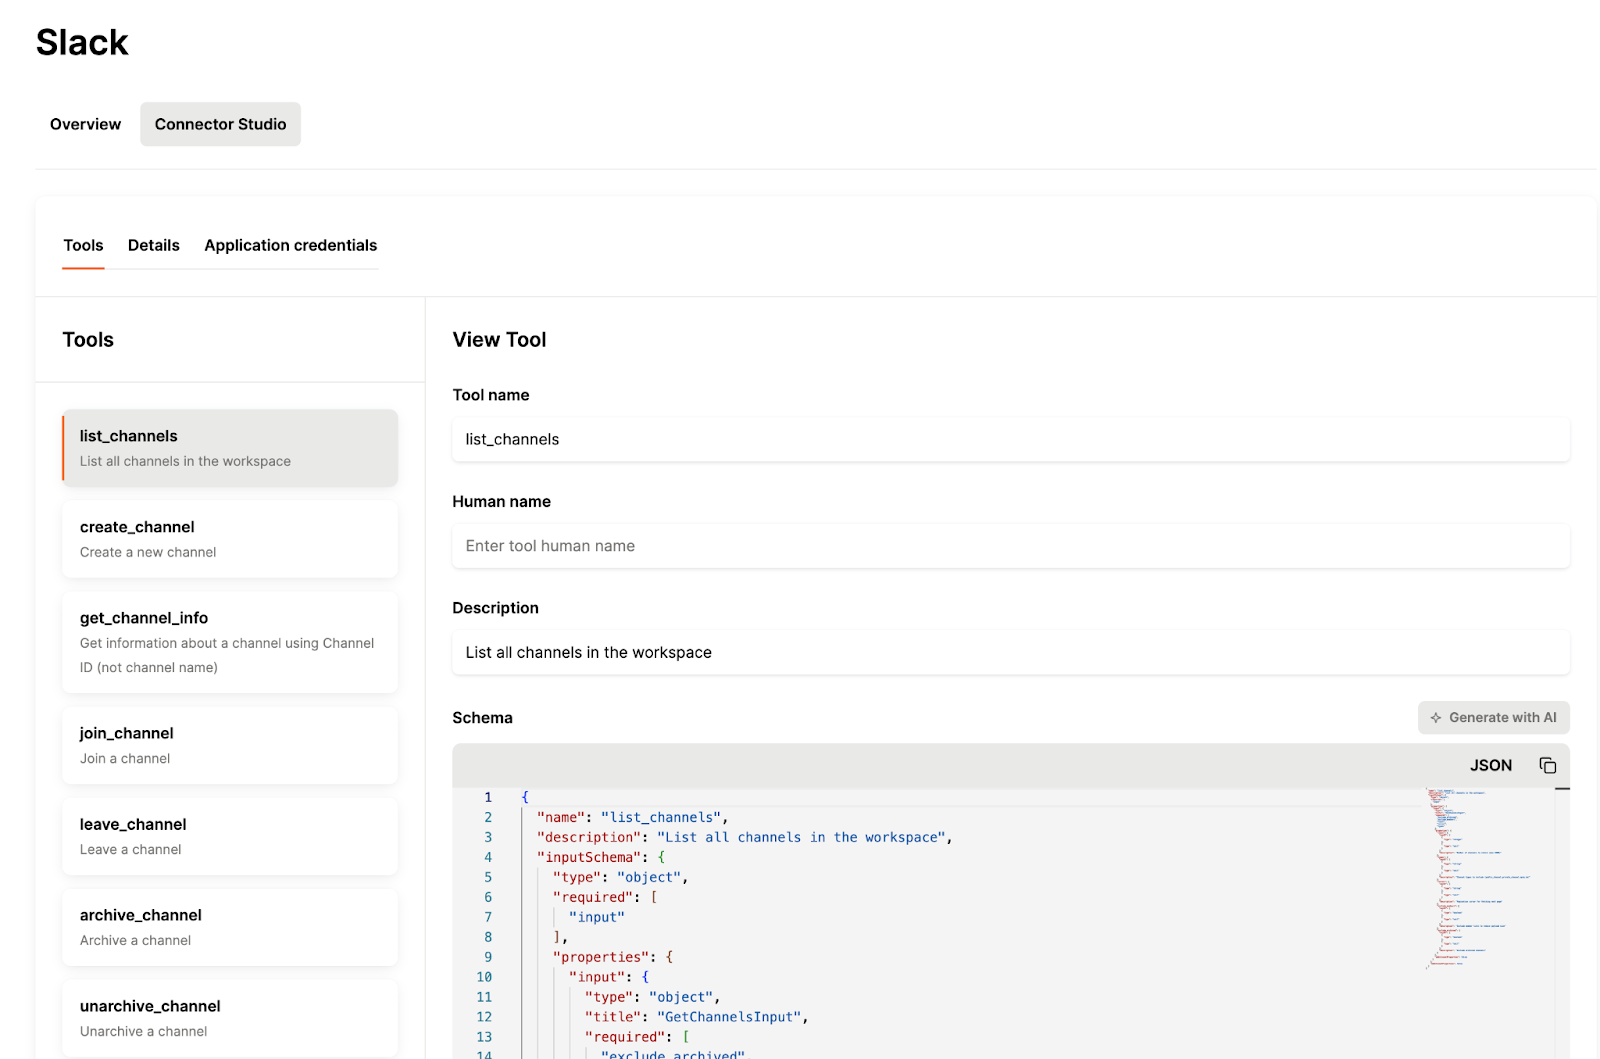Viewport: 1600px width, 1059px height.
Task: Focus the Tool name input field
Action: tap(1010, 439)
